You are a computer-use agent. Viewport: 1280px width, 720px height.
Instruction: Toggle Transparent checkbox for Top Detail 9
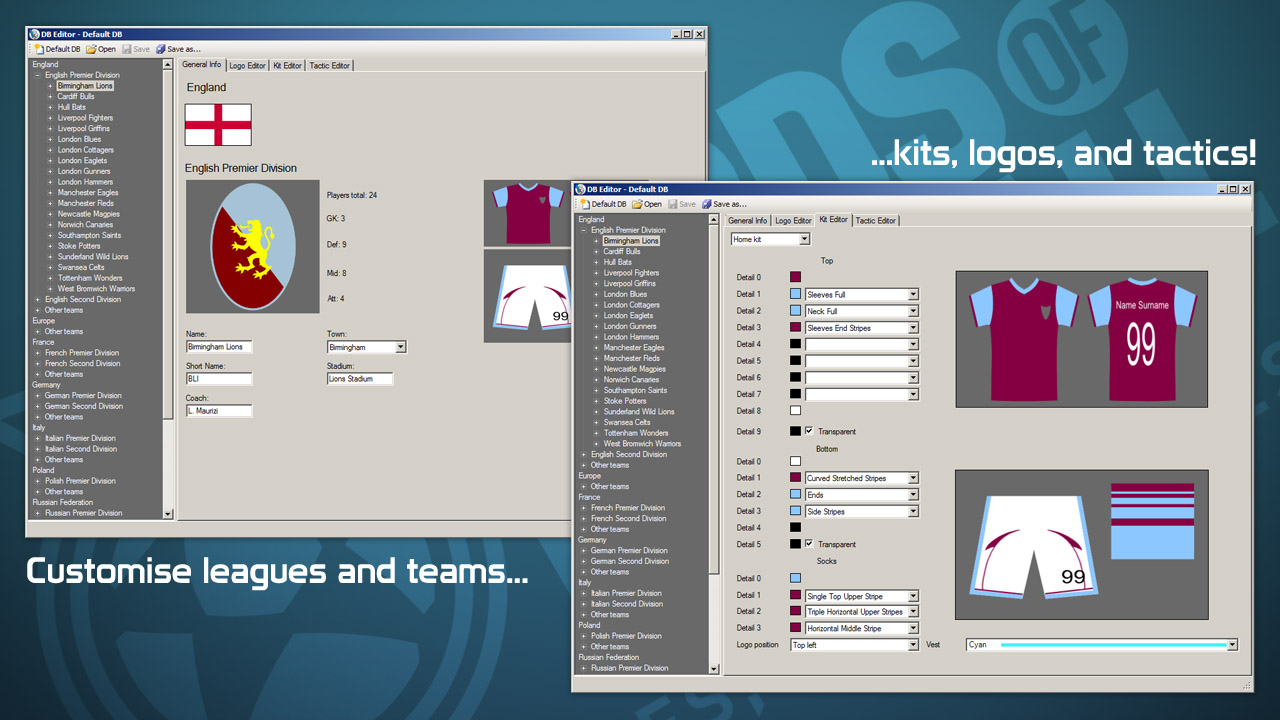point(809,431)
